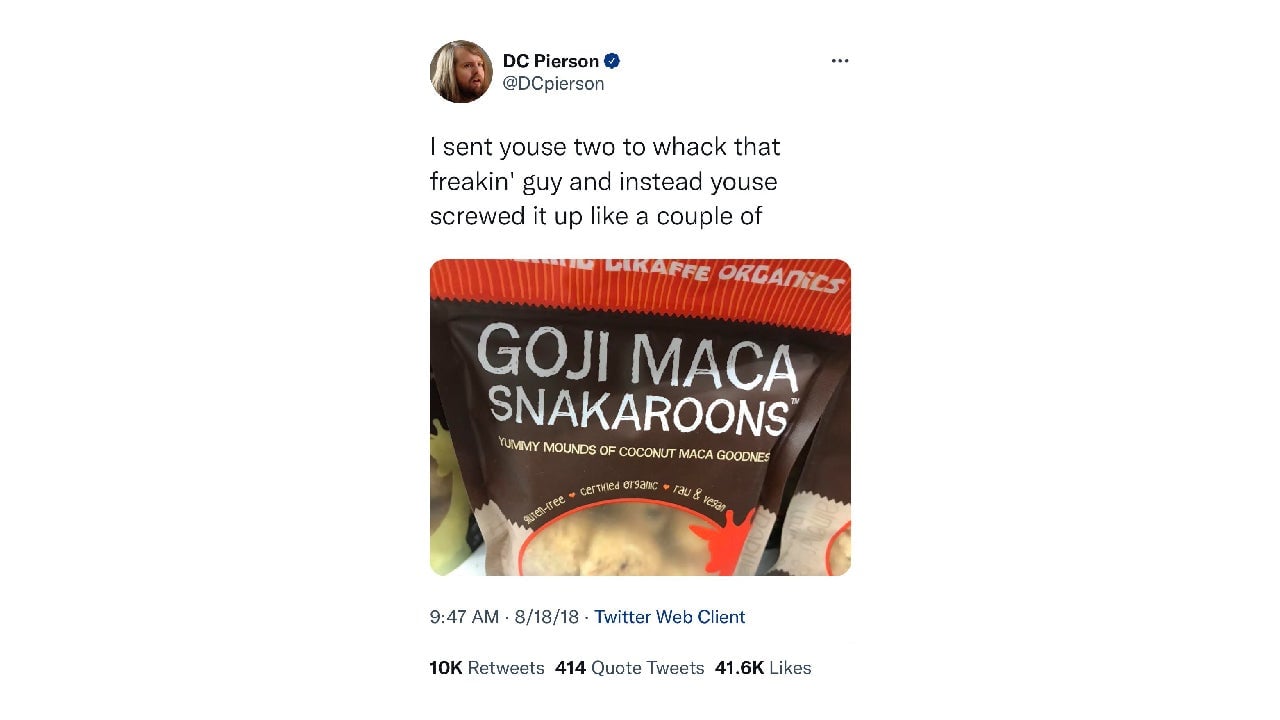Click the curved "certified organic" label text
The image size is (1280, 720).
pyautogui.click(x=618, y=488)
